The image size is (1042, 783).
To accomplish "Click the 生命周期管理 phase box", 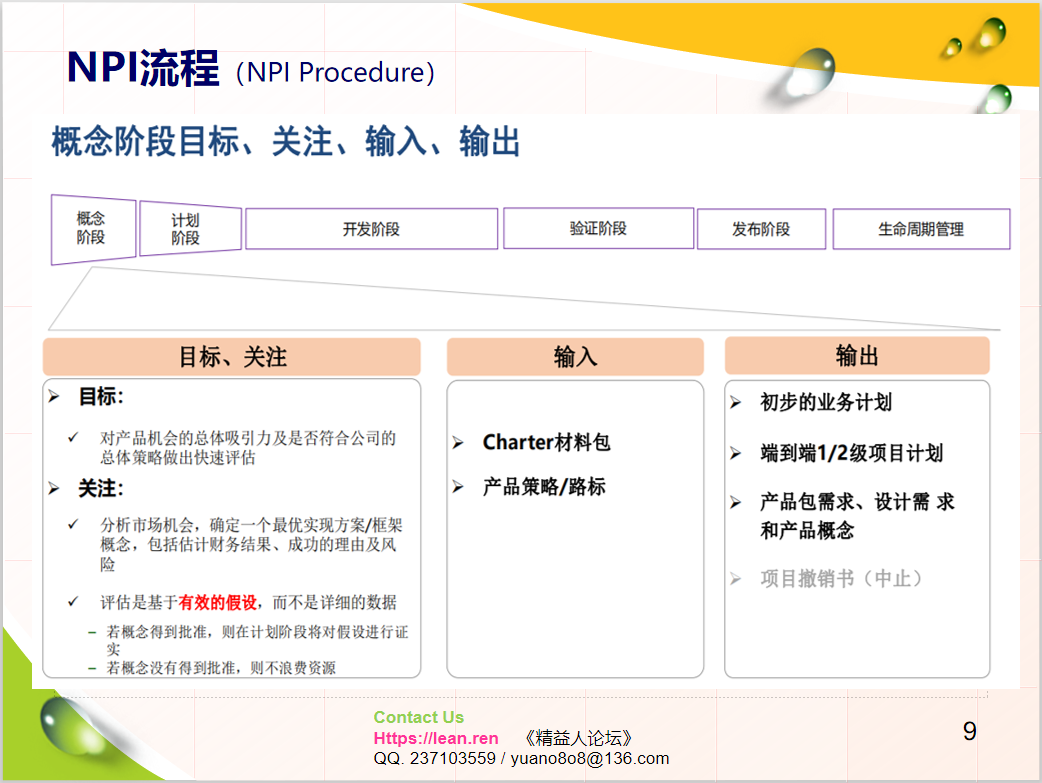I will click(x=921, y=229).
